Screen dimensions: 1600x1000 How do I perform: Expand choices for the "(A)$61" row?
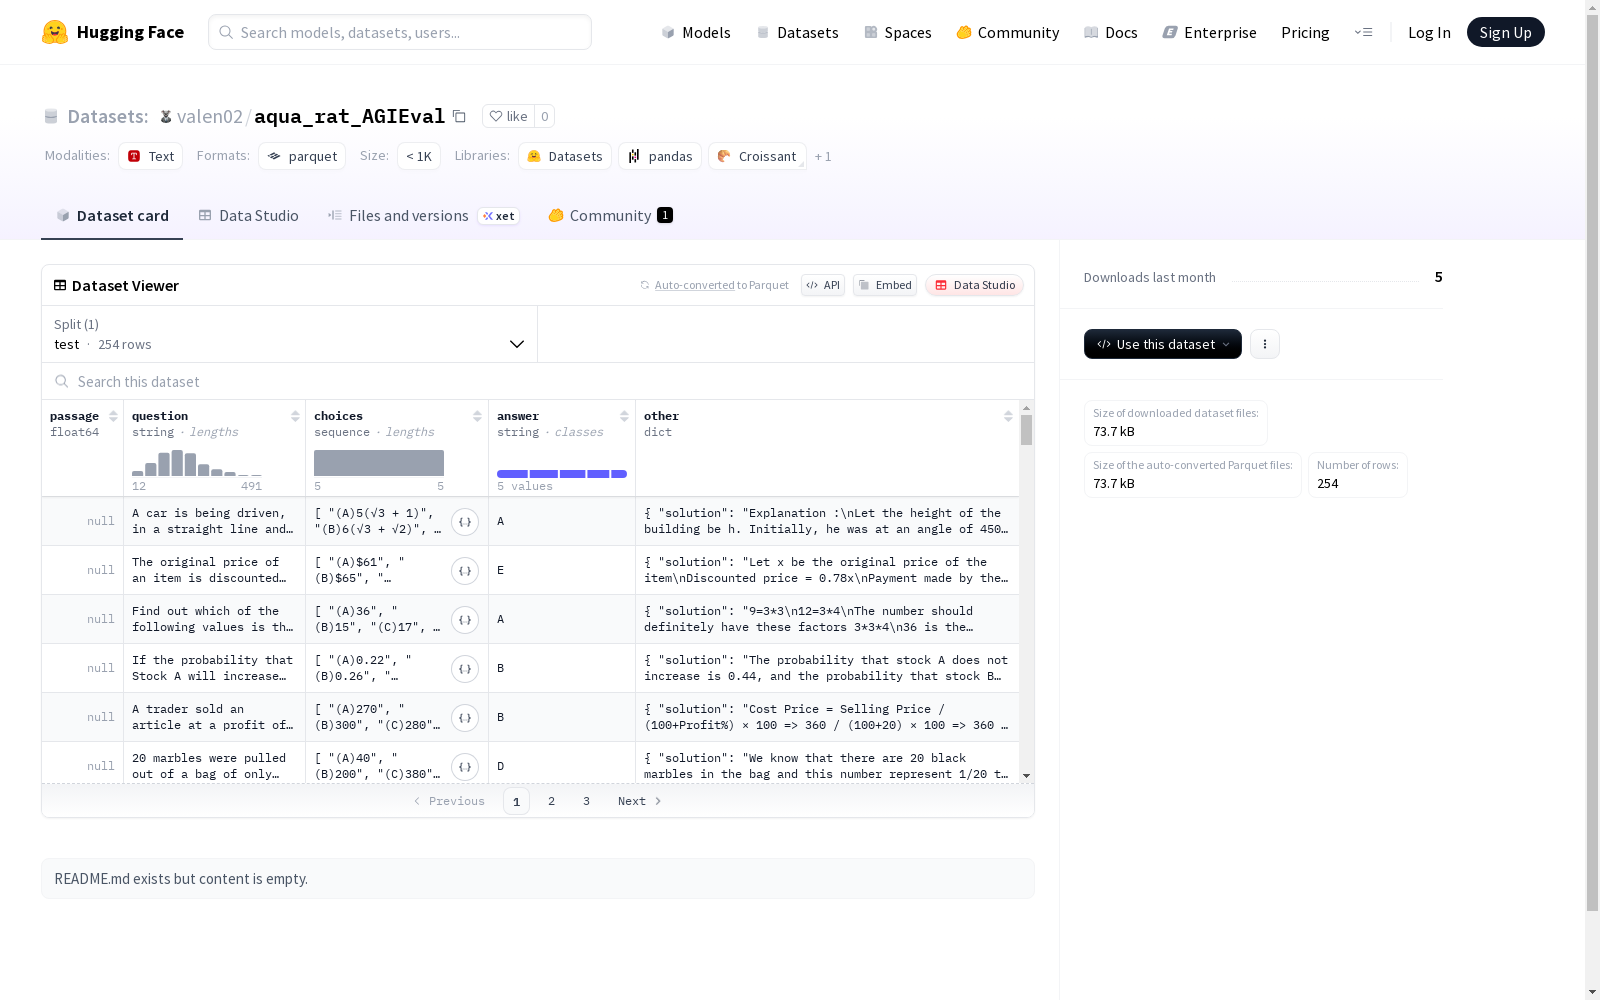pos(465,571)
